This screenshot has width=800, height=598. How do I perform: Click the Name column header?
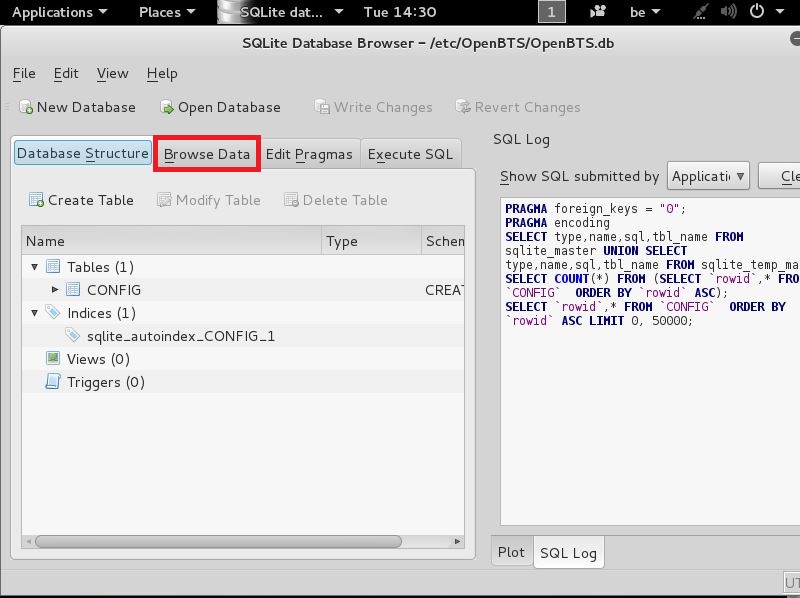[171, 241]
